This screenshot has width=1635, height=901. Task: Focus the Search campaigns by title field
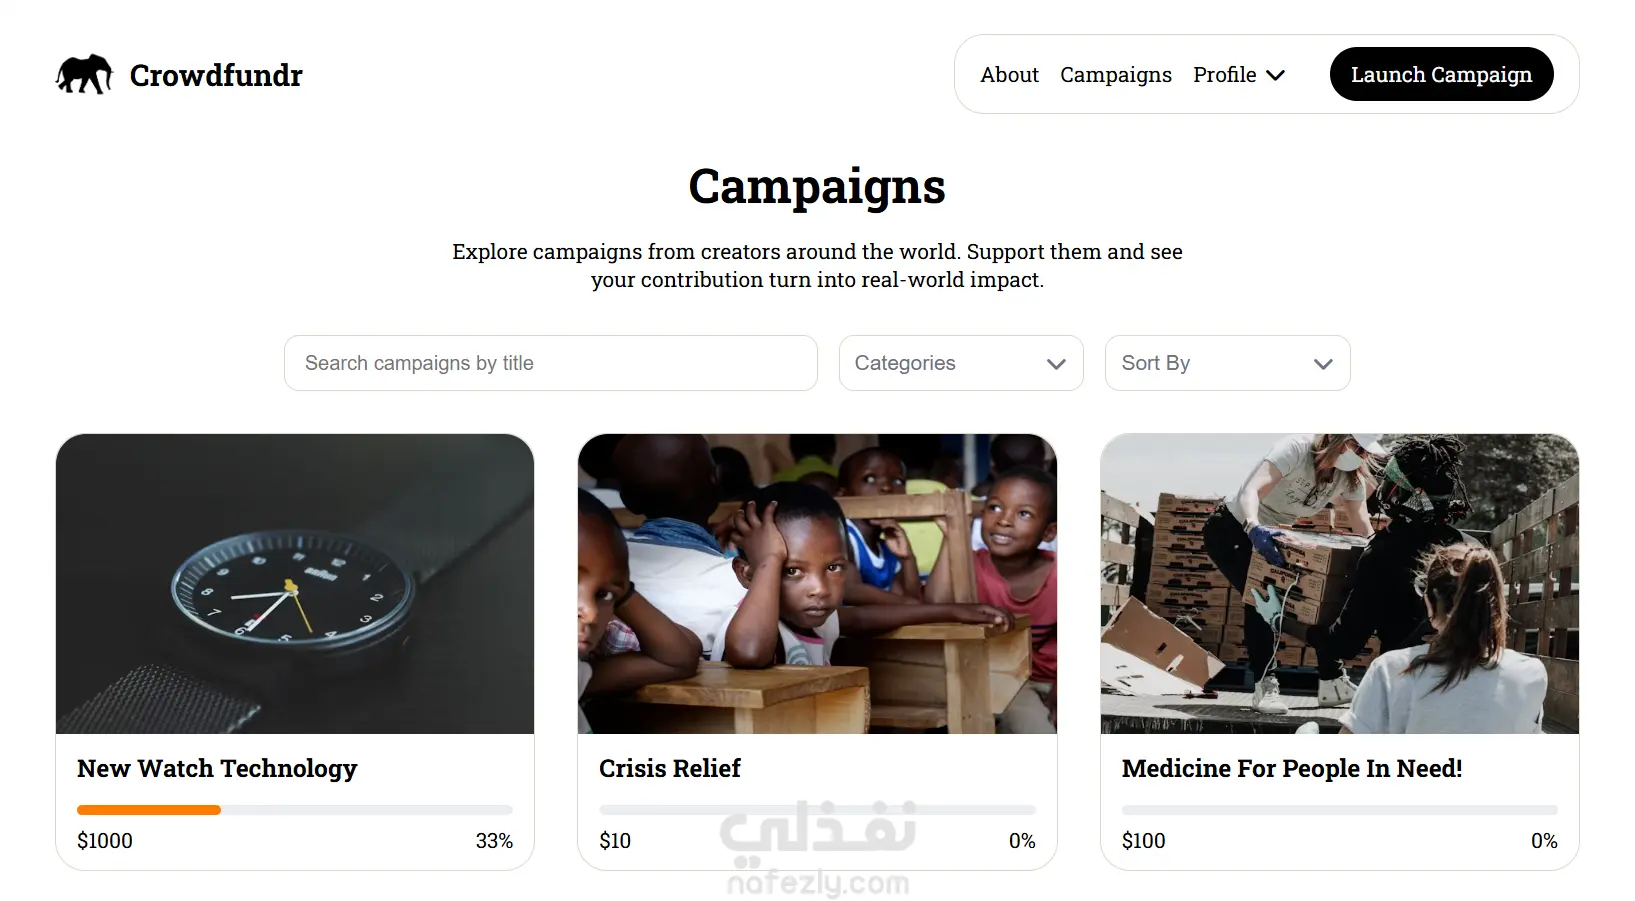[x=550, y=363]
